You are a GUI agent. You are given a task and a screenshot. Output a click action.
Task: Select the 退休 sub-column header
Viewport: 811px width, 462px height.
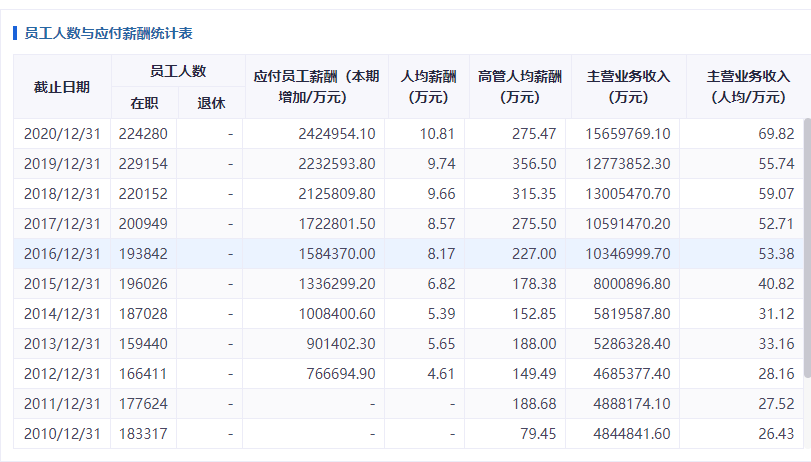pos(212,103)
